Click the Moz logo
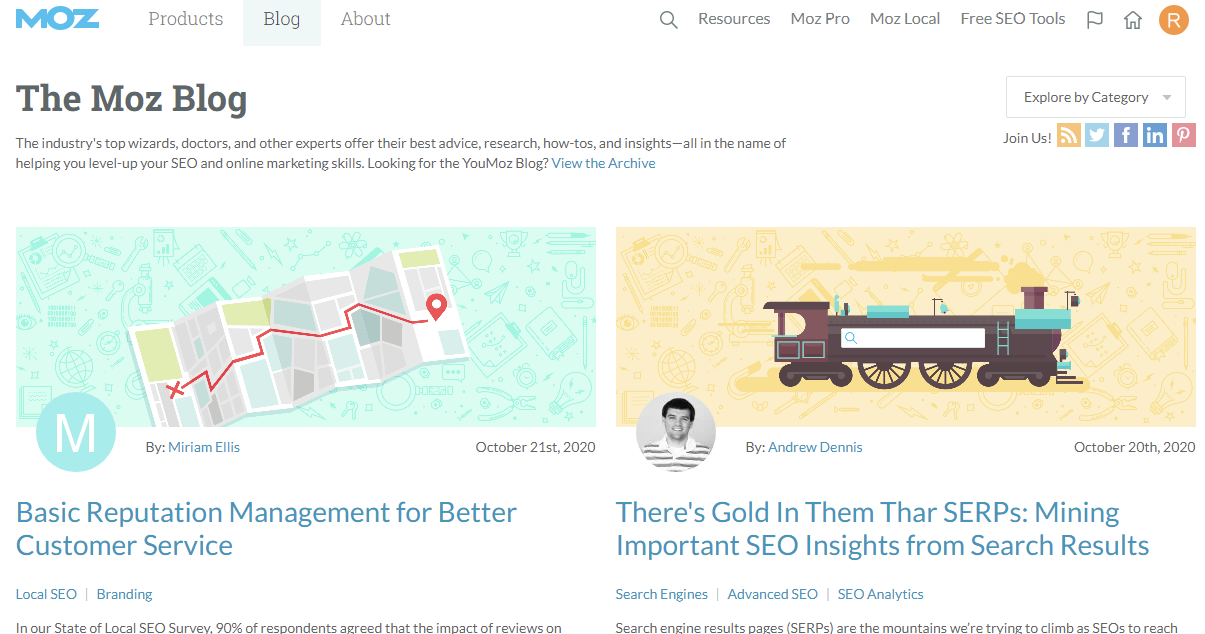The height and width of the screenshot is (634, 1205). (x=57, y=18)
